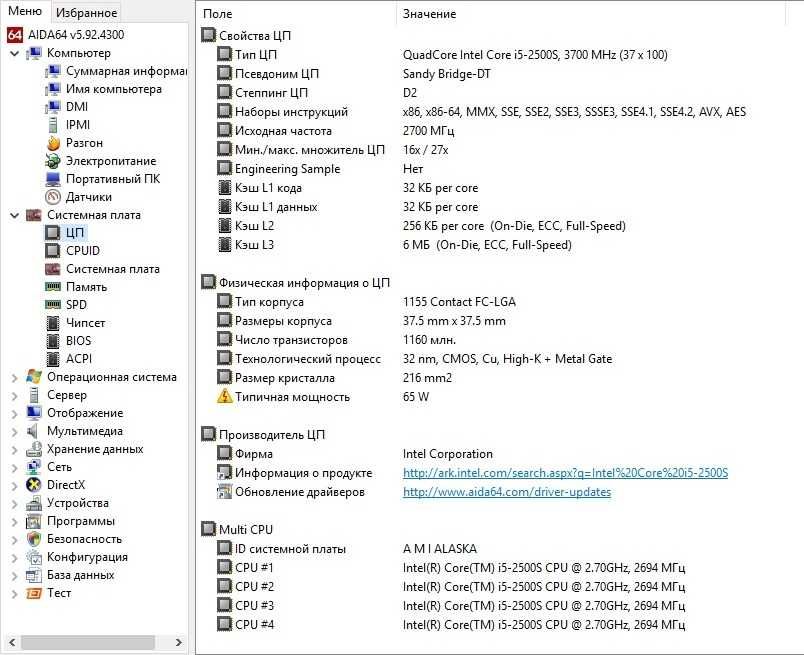
Task: Click the ACPI chip icon
Action: click(x=53, y=359)
